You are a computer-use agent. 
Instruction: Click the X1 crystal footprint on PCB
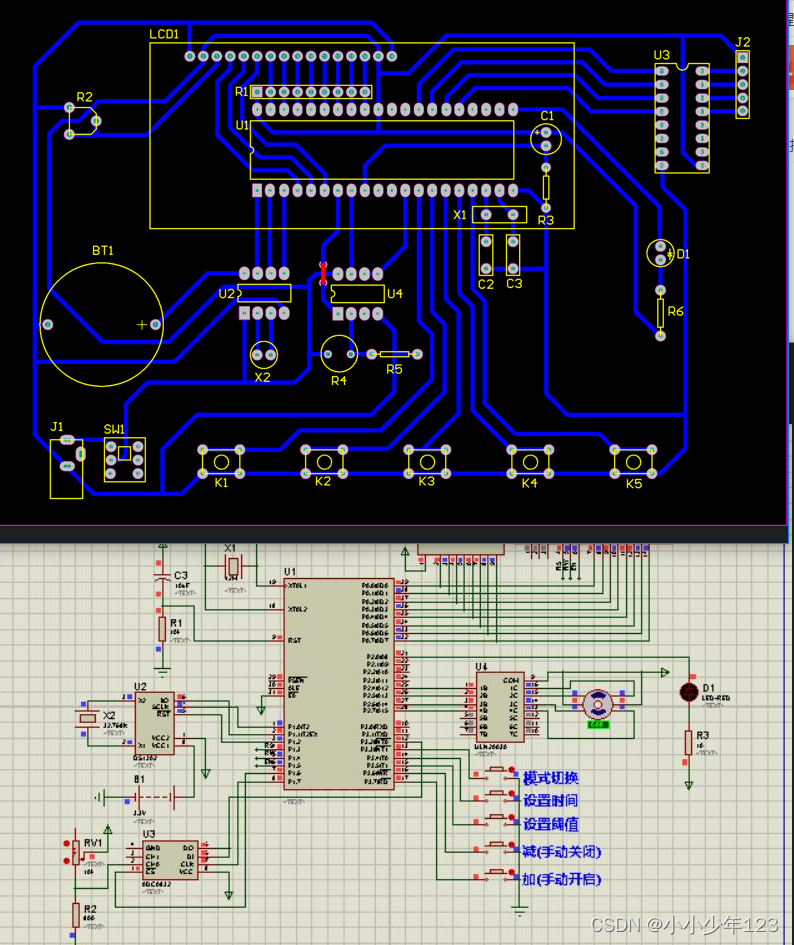tap(499, 215)
